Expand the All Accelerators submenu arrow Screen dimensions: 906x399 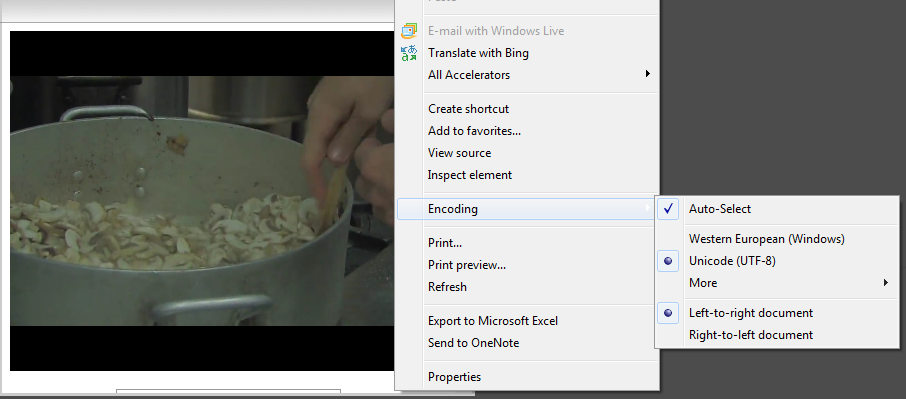pyautogui.click(x=648, y=74)
